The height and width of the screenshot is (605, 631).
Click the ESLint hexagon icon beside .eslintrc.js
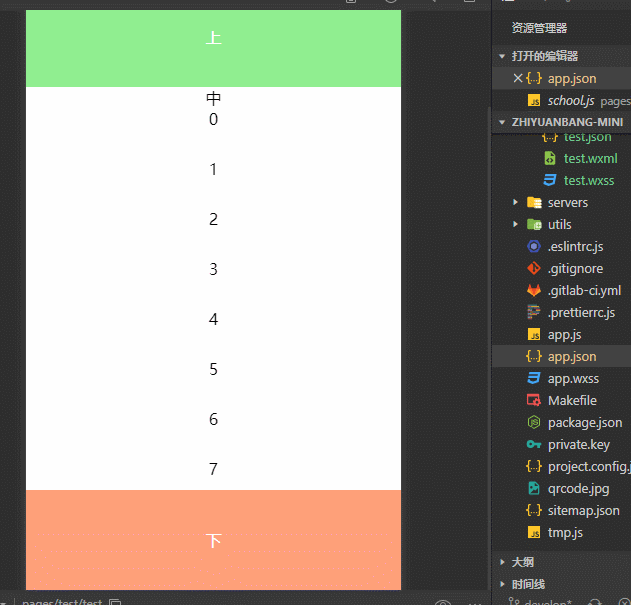point(534,246)
